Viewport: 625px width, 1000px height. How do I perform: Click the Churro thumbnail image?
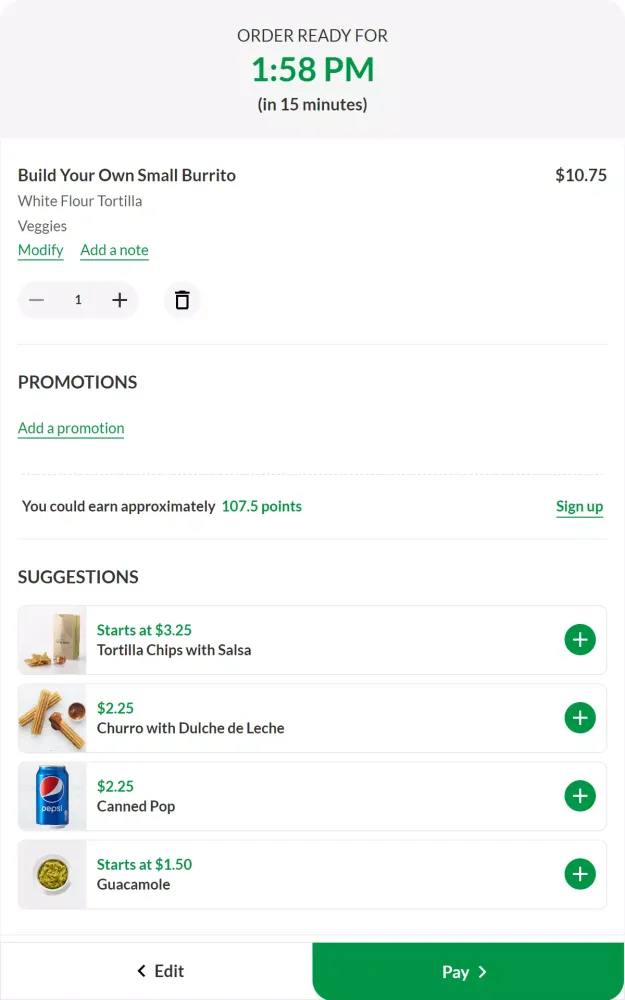point(53,718)
